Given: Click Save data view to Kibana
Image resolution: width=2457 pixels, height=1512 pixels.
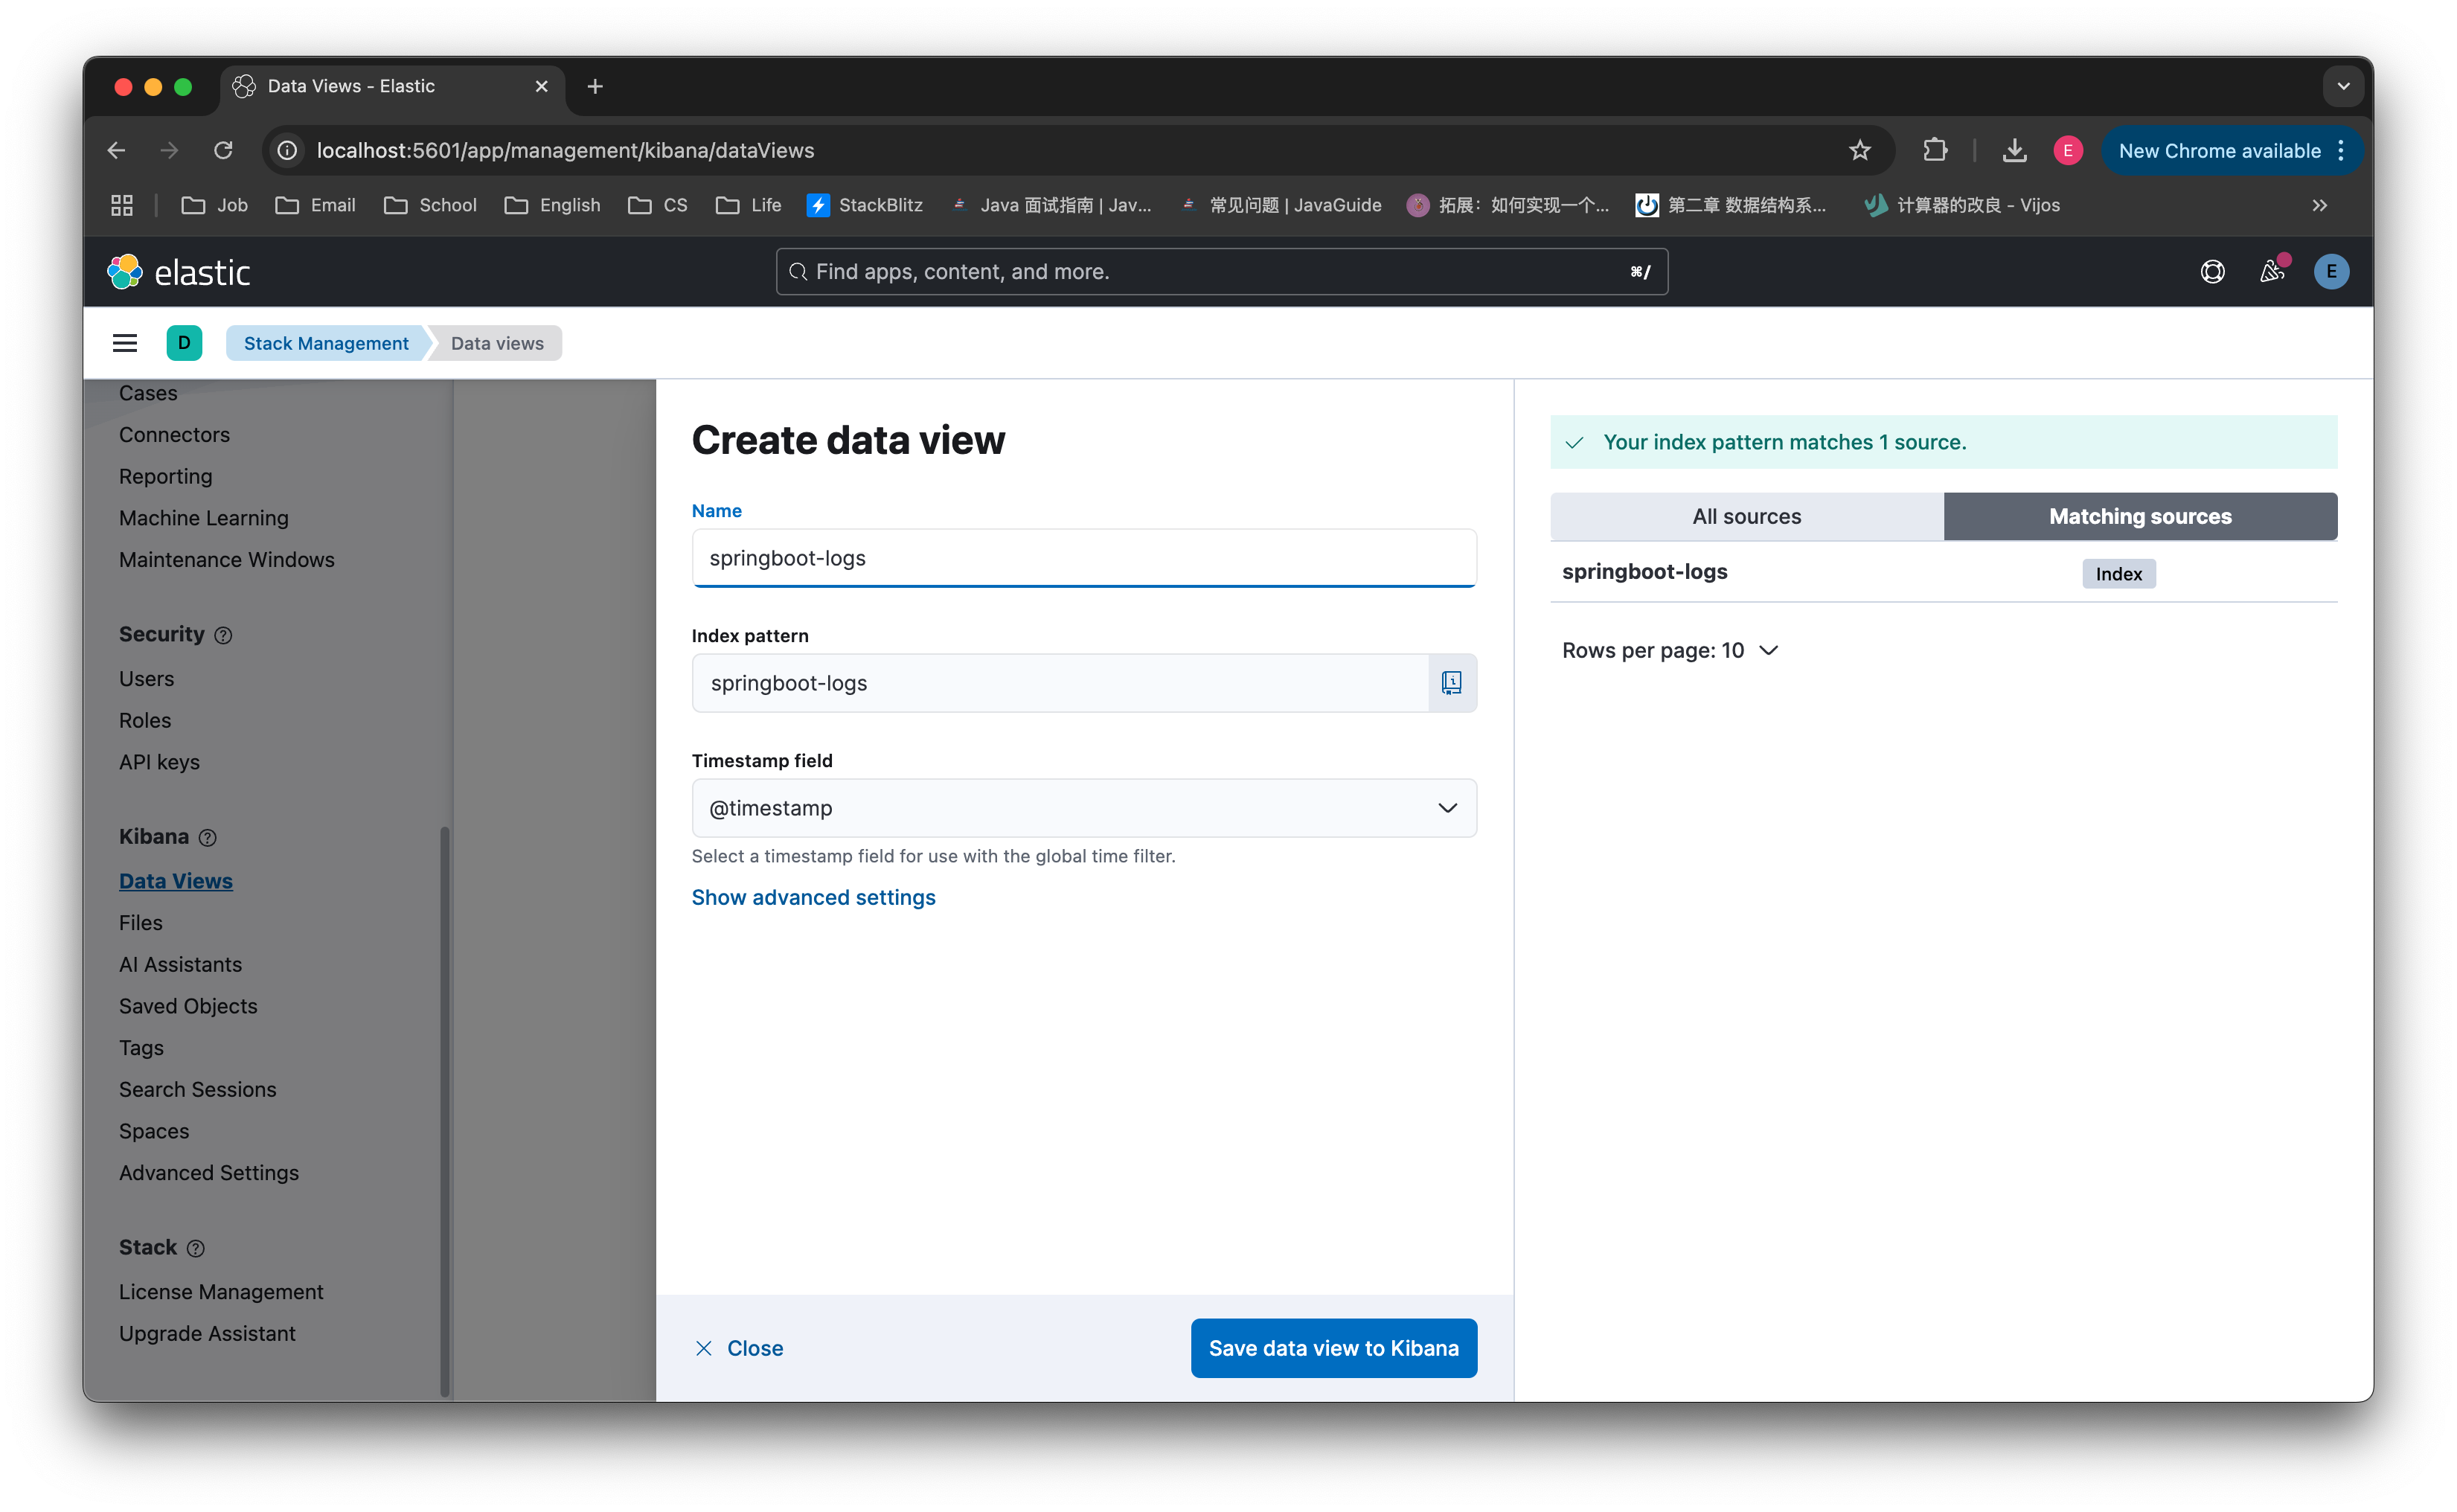Looking at the screenshot, I should point(1333,1348).
